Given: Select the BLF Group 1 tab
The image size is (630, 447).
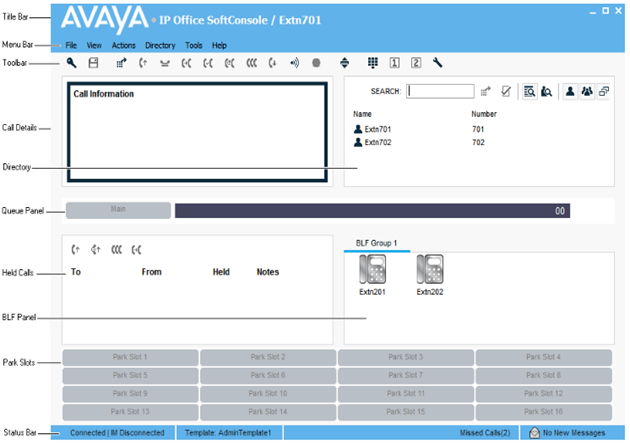Looking at the screenshot, I should click(x=377, y=243).
